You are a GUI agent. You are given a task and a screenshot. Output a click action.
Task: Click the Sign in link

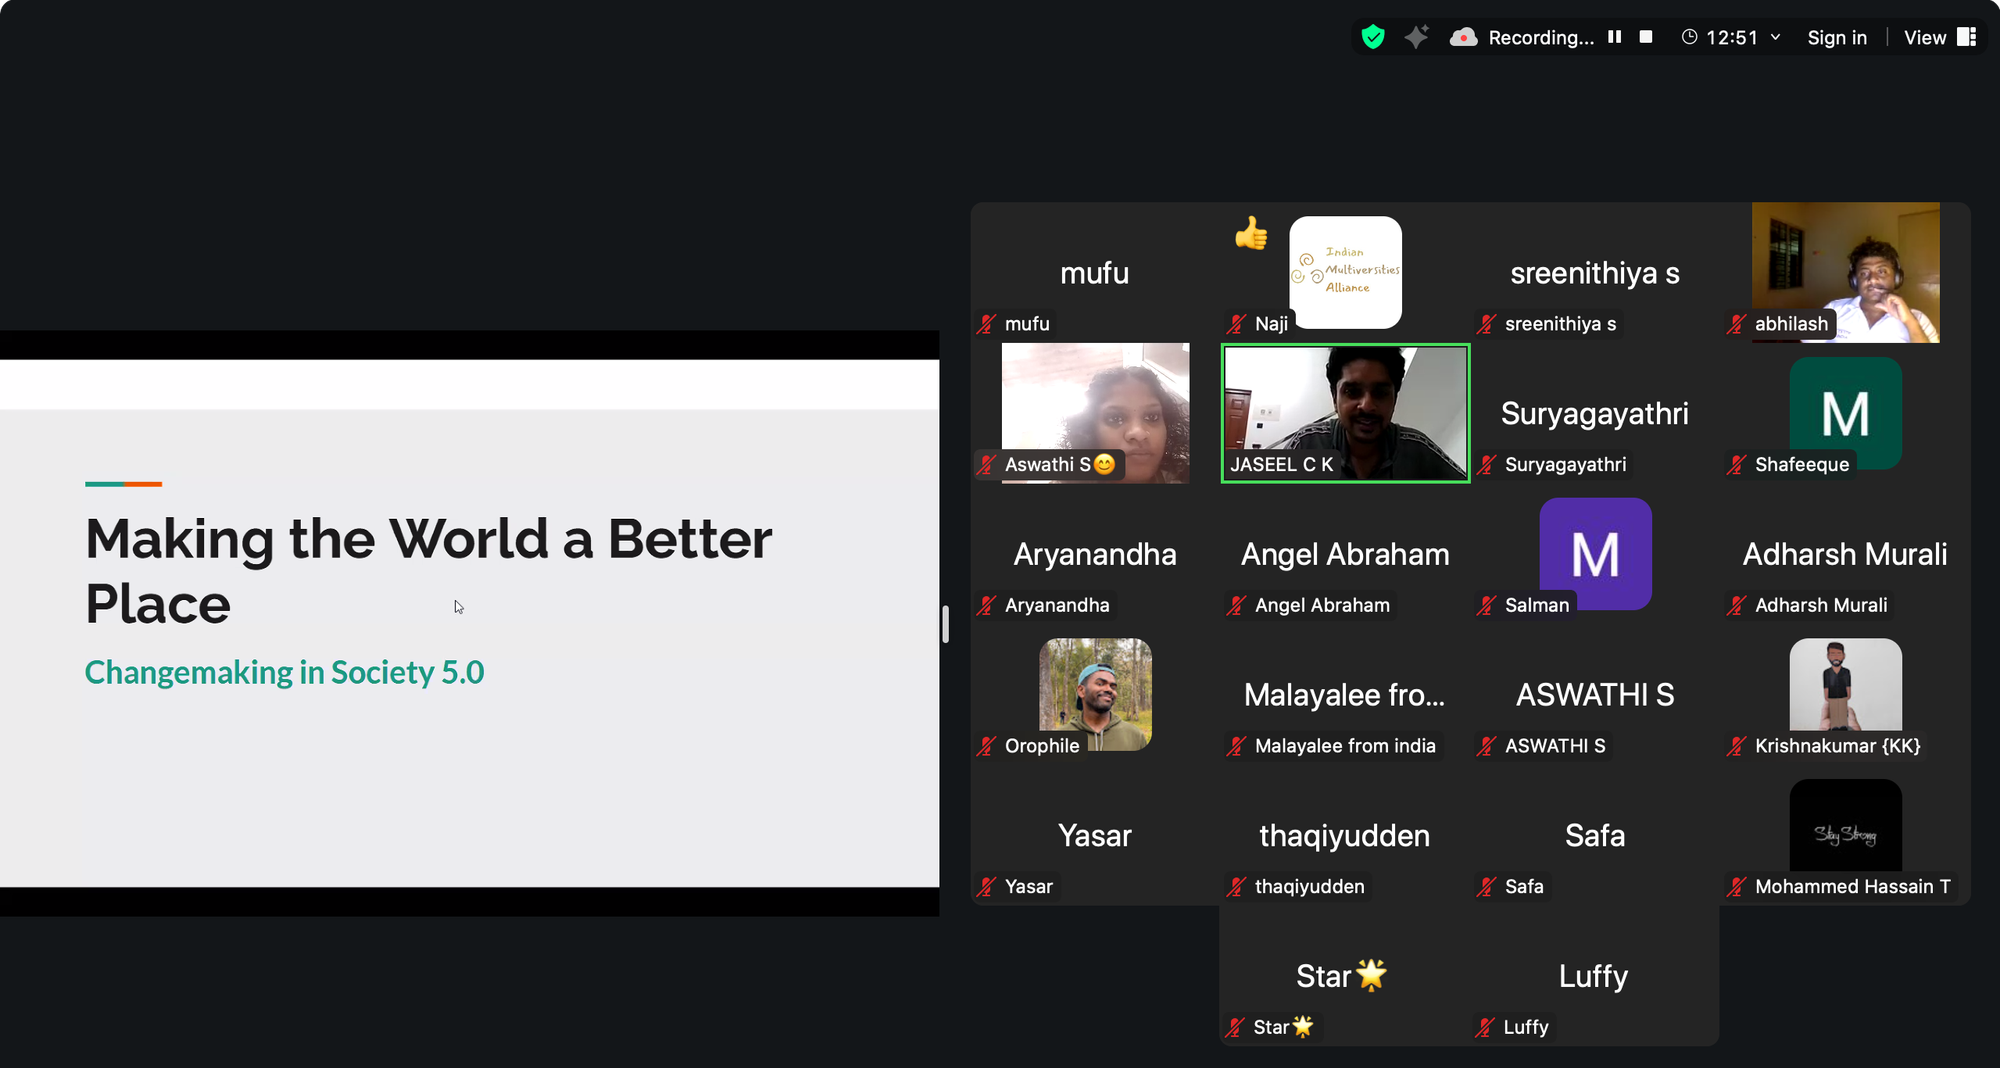coord(1837,37)
